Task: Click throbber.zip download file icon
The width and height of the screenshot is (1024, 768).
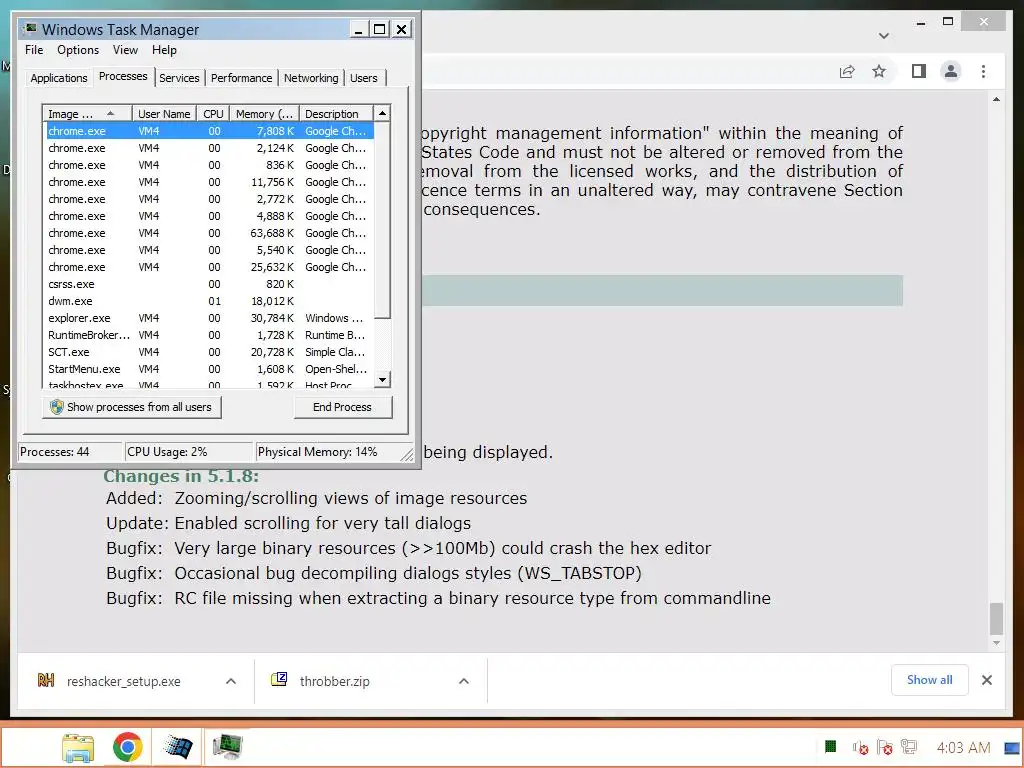Action: [x=279, y=679]
